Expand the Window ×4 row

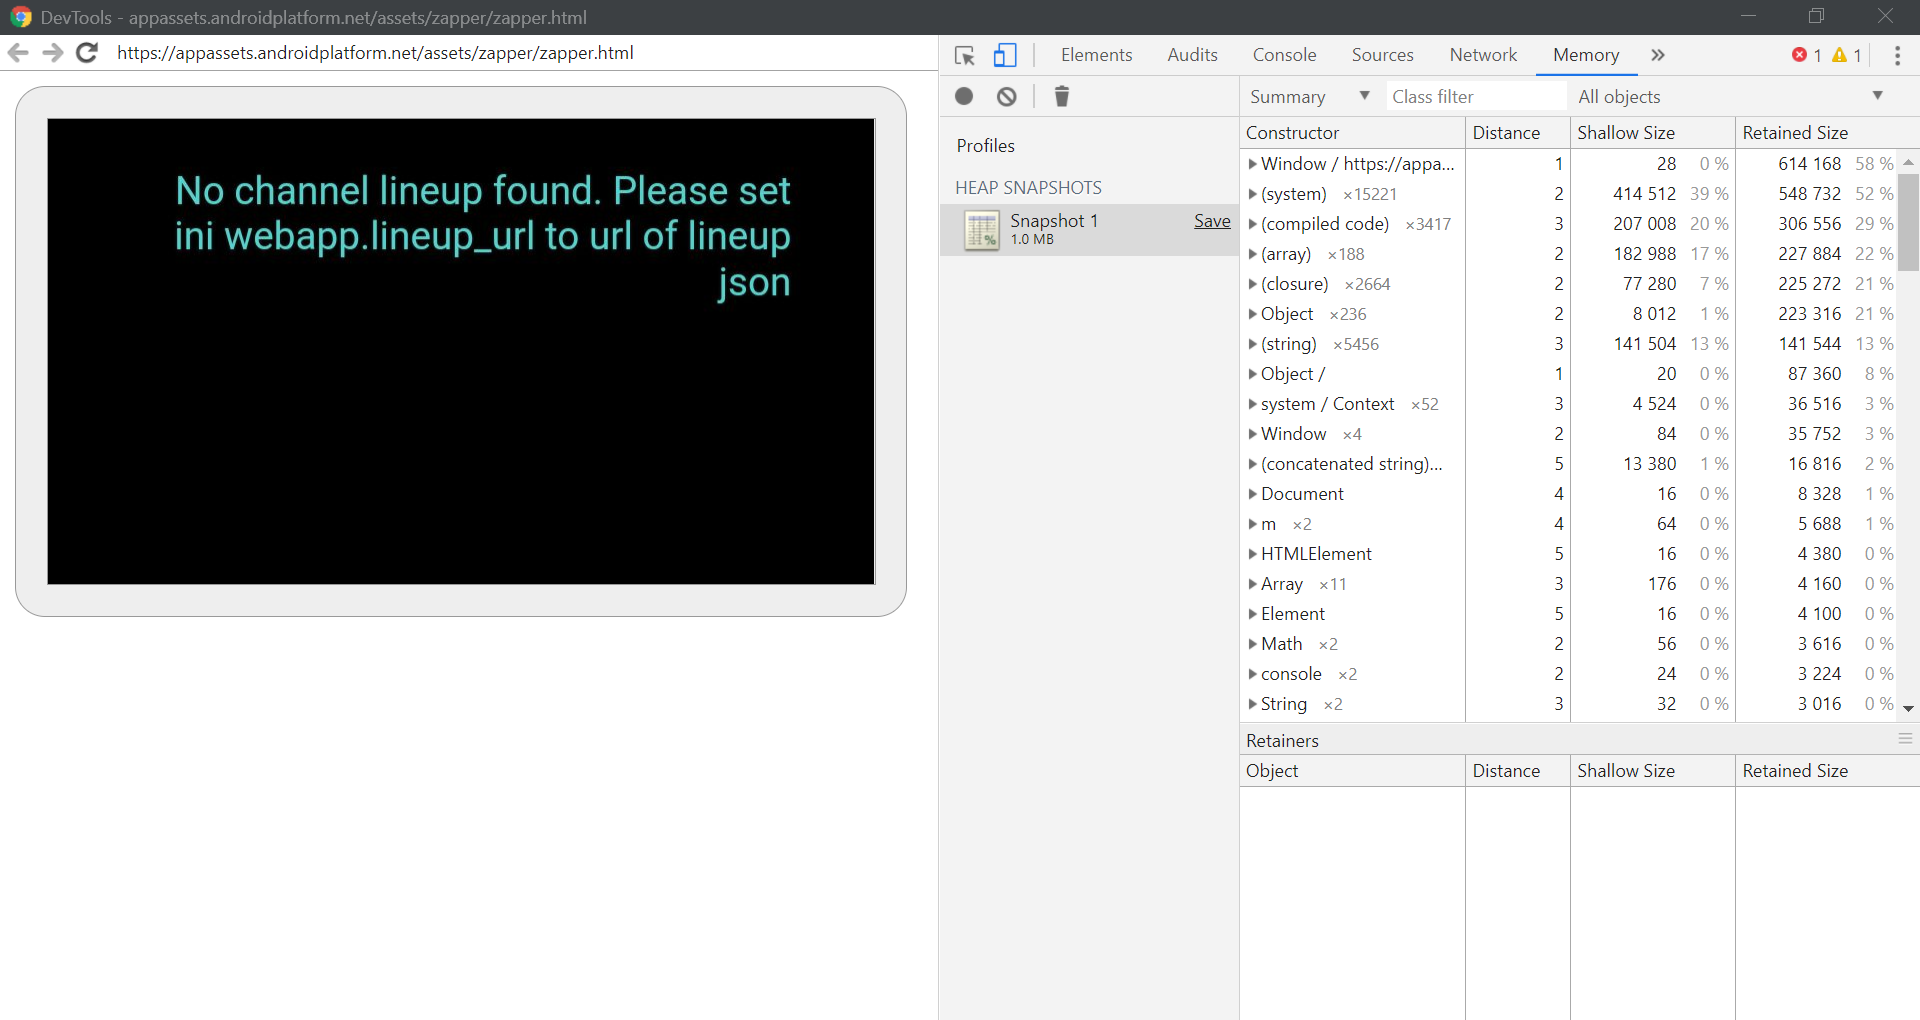point(1252,434)
